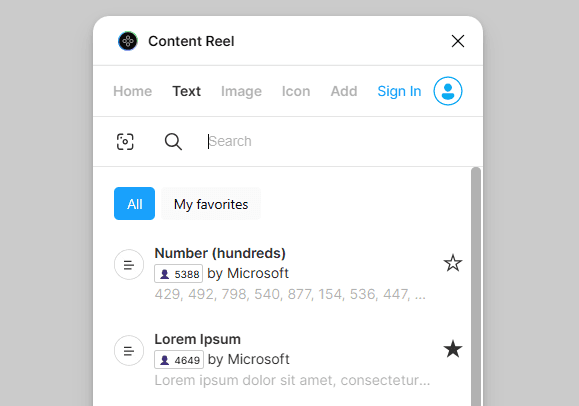Select the Text tab
The width and height of the screenshot is (579, 406).
[x=187, y=91]
